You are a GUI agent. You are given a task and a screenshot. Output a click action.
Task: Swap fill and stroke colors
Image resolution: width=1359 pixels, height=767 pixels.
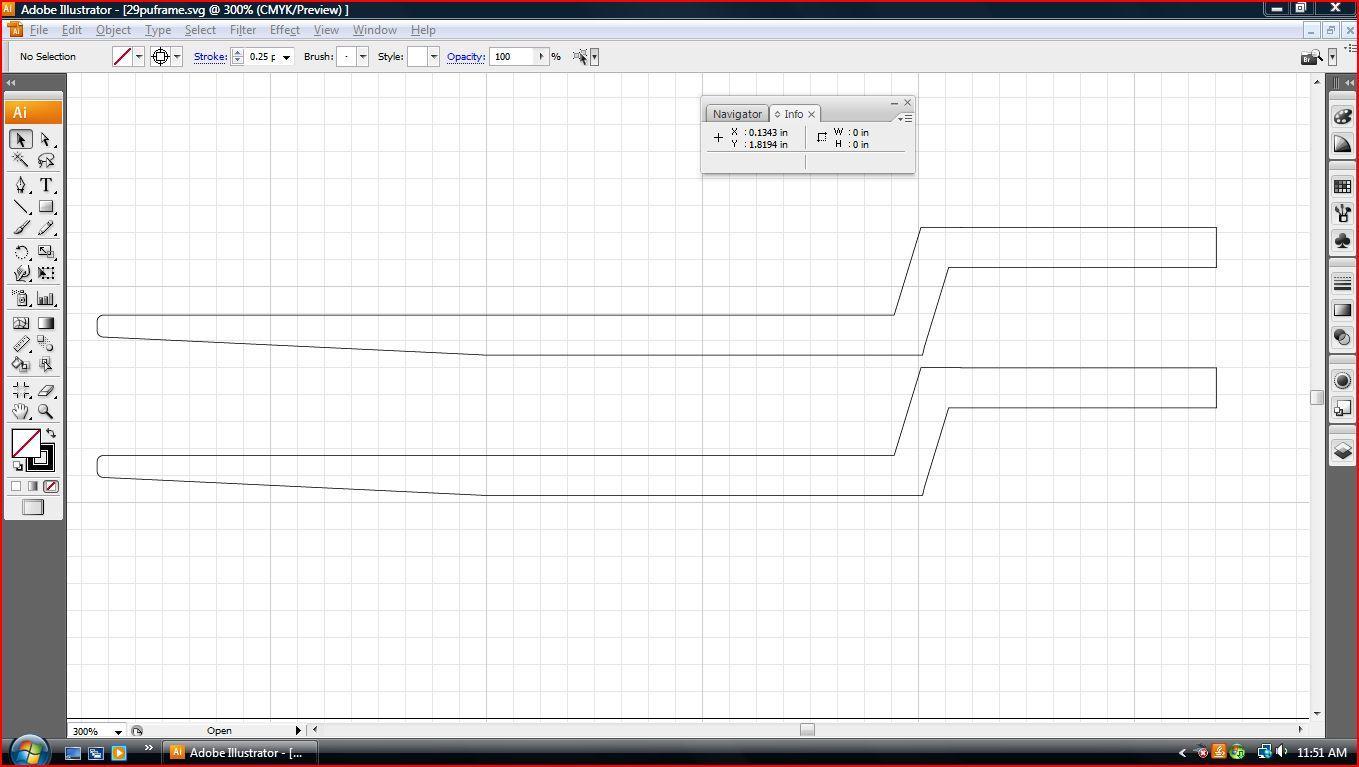(x=51, y=434)
